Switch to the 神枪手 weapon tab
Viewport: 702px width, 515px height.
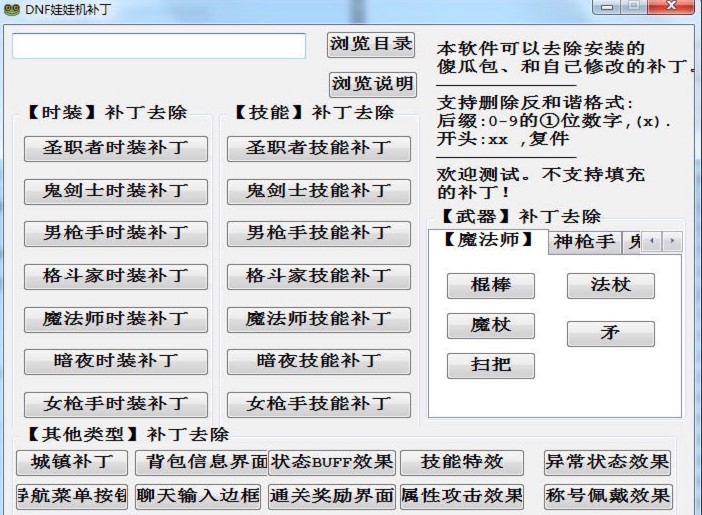(x=585, y=243)
